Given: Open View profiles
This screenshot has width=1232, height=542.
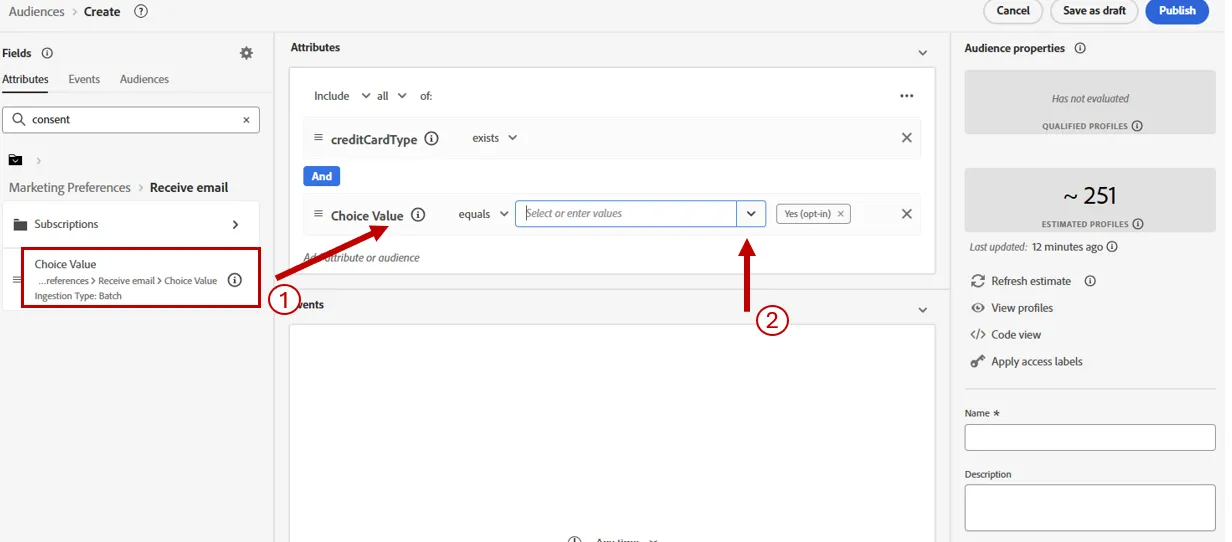Looking at the screenshot, I should point(1022,308).
